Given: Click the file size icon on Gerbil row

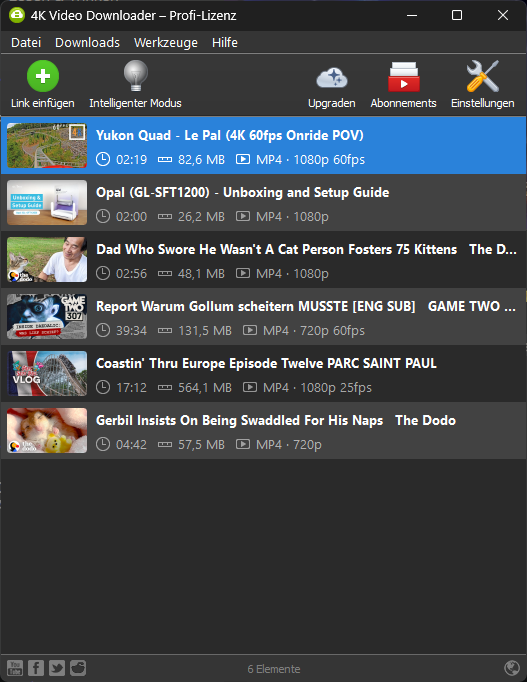Looking at the screenshot, I should 165,445.
